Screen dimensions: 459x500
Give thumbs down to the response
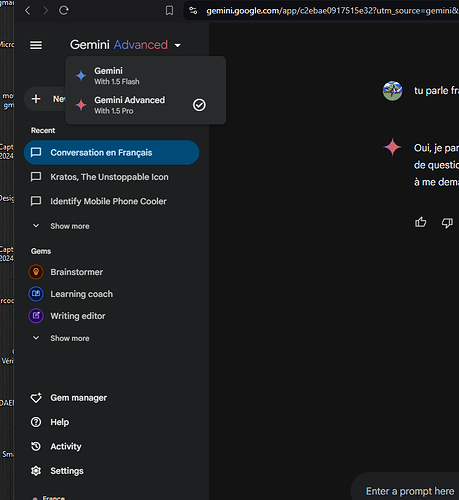tap(447, 222)
